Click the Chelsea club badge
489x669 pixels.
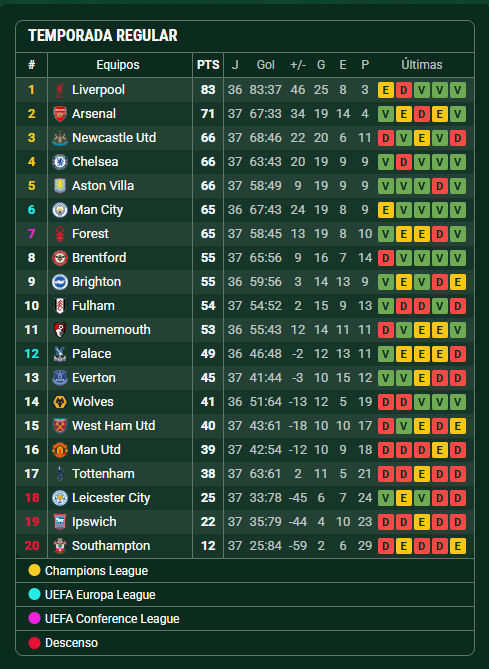(x=60, y=162)
